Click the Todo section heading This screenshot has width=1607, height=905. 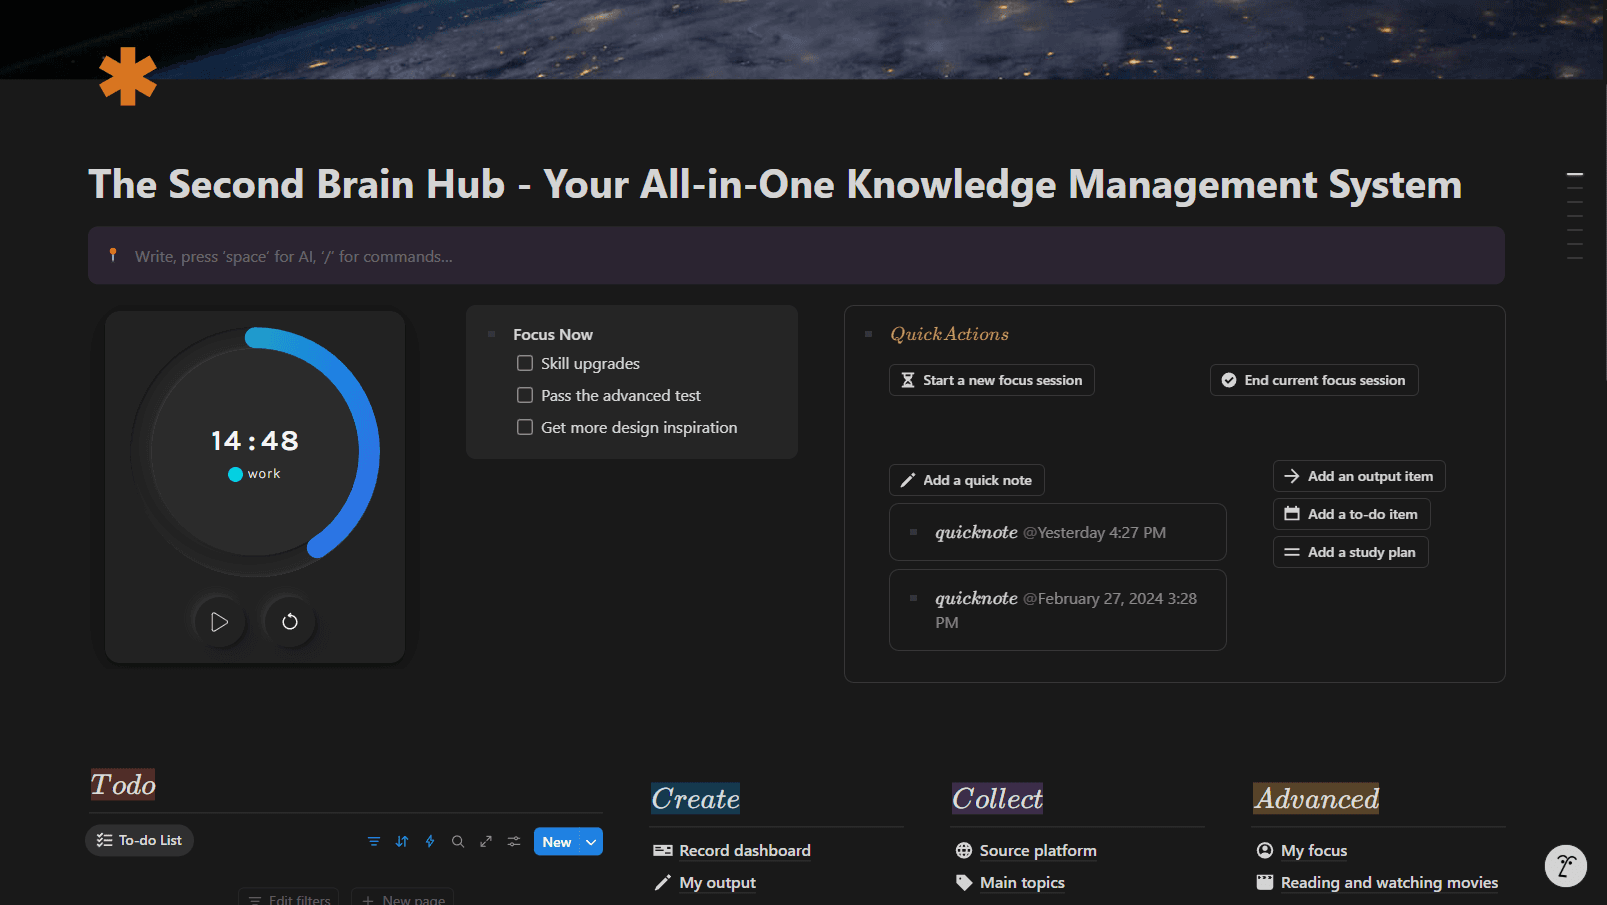pos(124,785)
